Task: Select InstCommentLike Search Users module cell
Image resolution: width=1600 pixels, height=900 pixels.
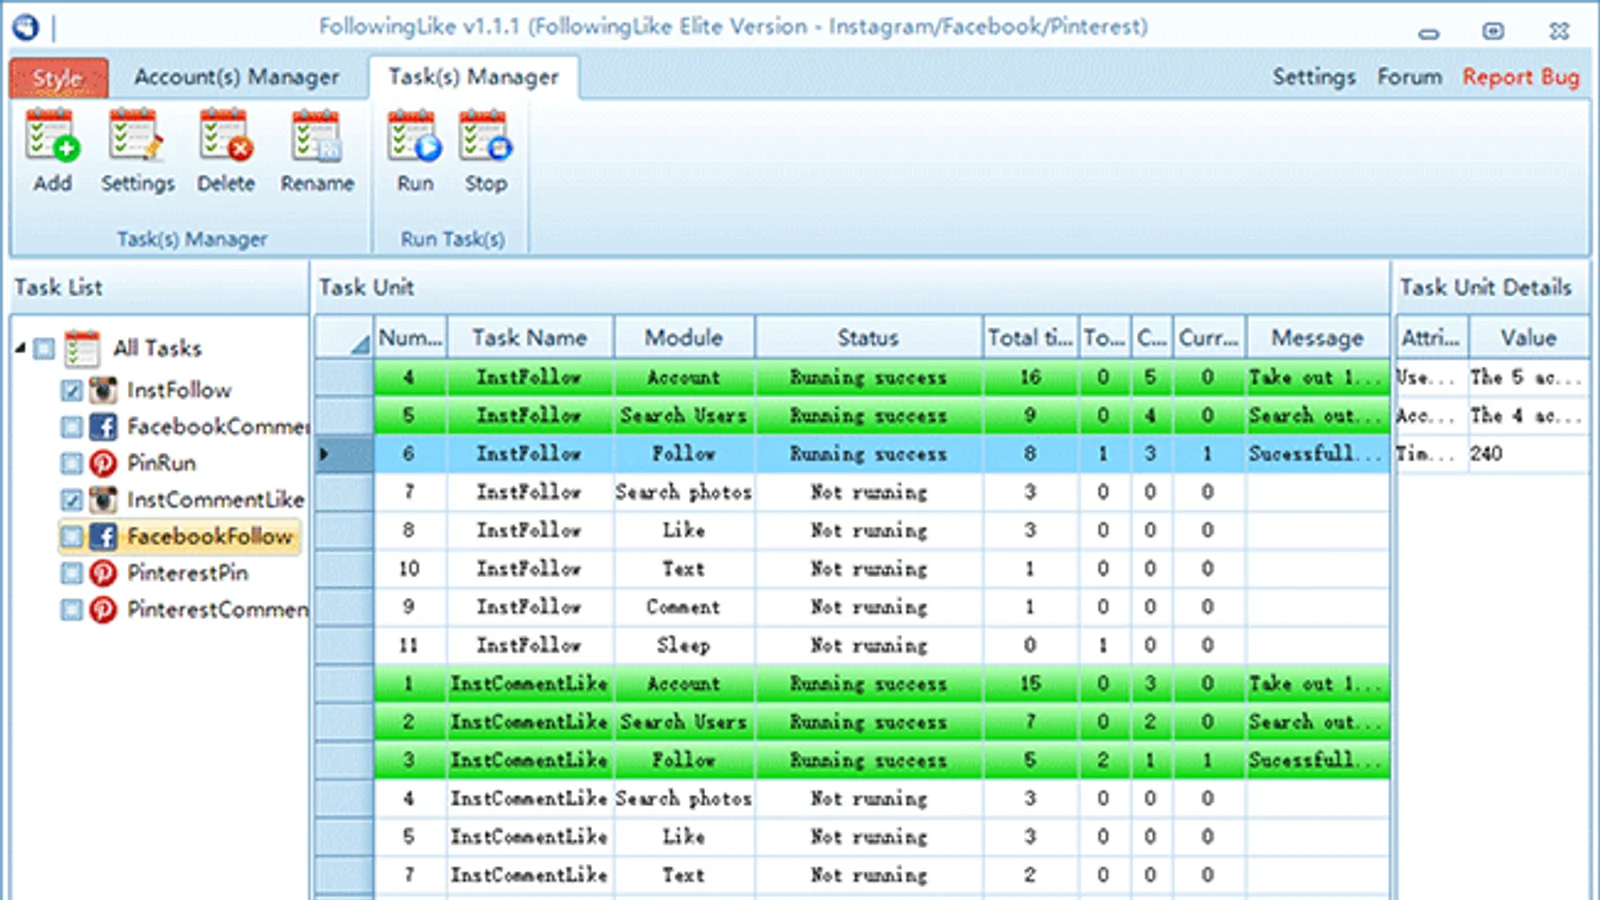Action: pos(684,722)
